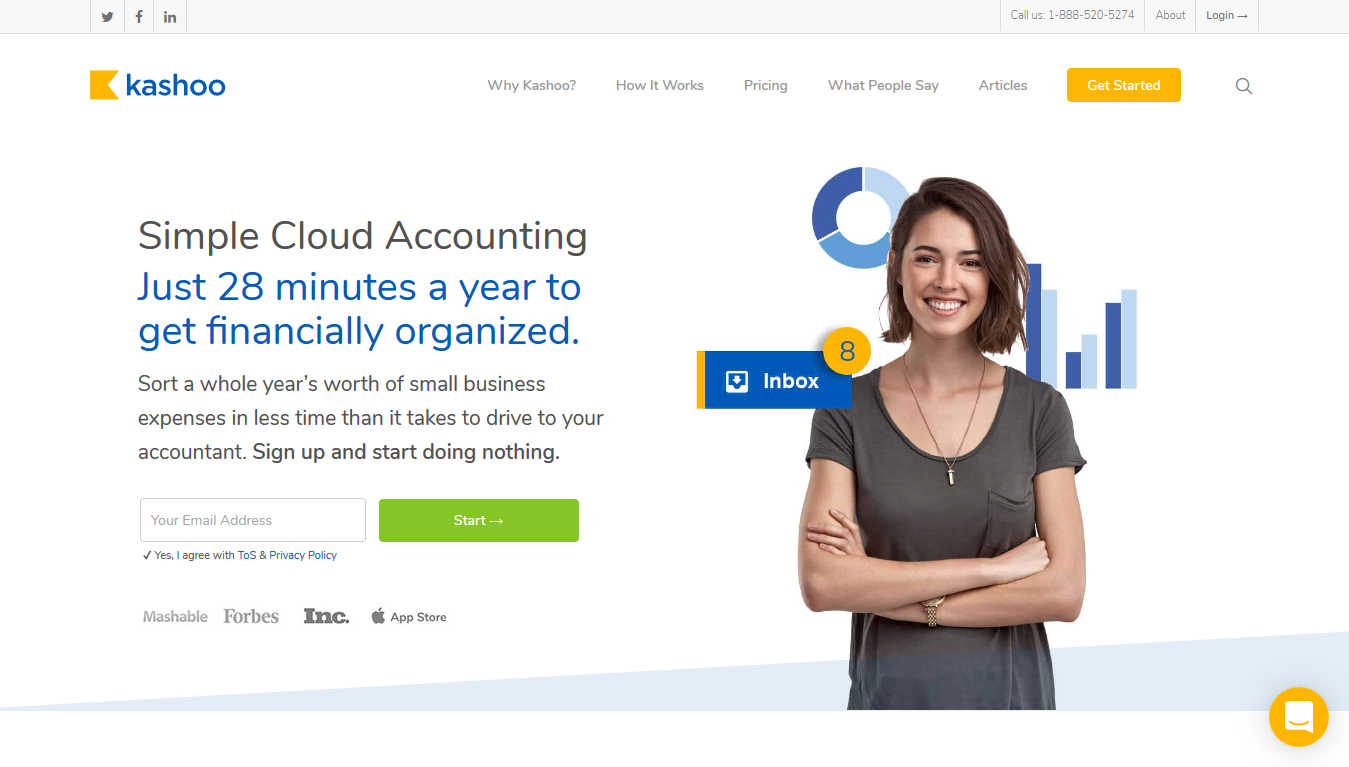This screenshot has width=1349, height=767.
Task: Click the App Store apple logo
Action: click(378, 616)
